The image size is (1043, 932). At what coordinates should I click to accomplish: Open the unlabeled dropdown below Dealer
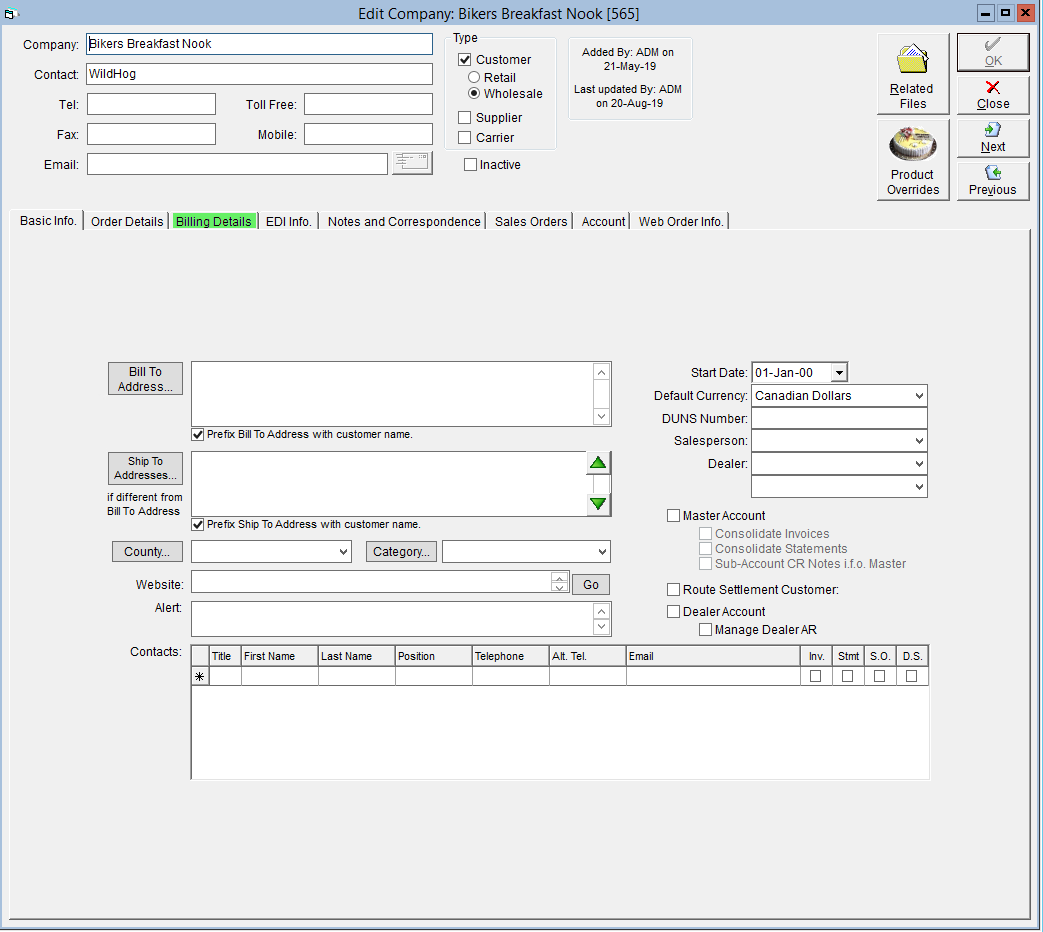click(x=919, y=486)
